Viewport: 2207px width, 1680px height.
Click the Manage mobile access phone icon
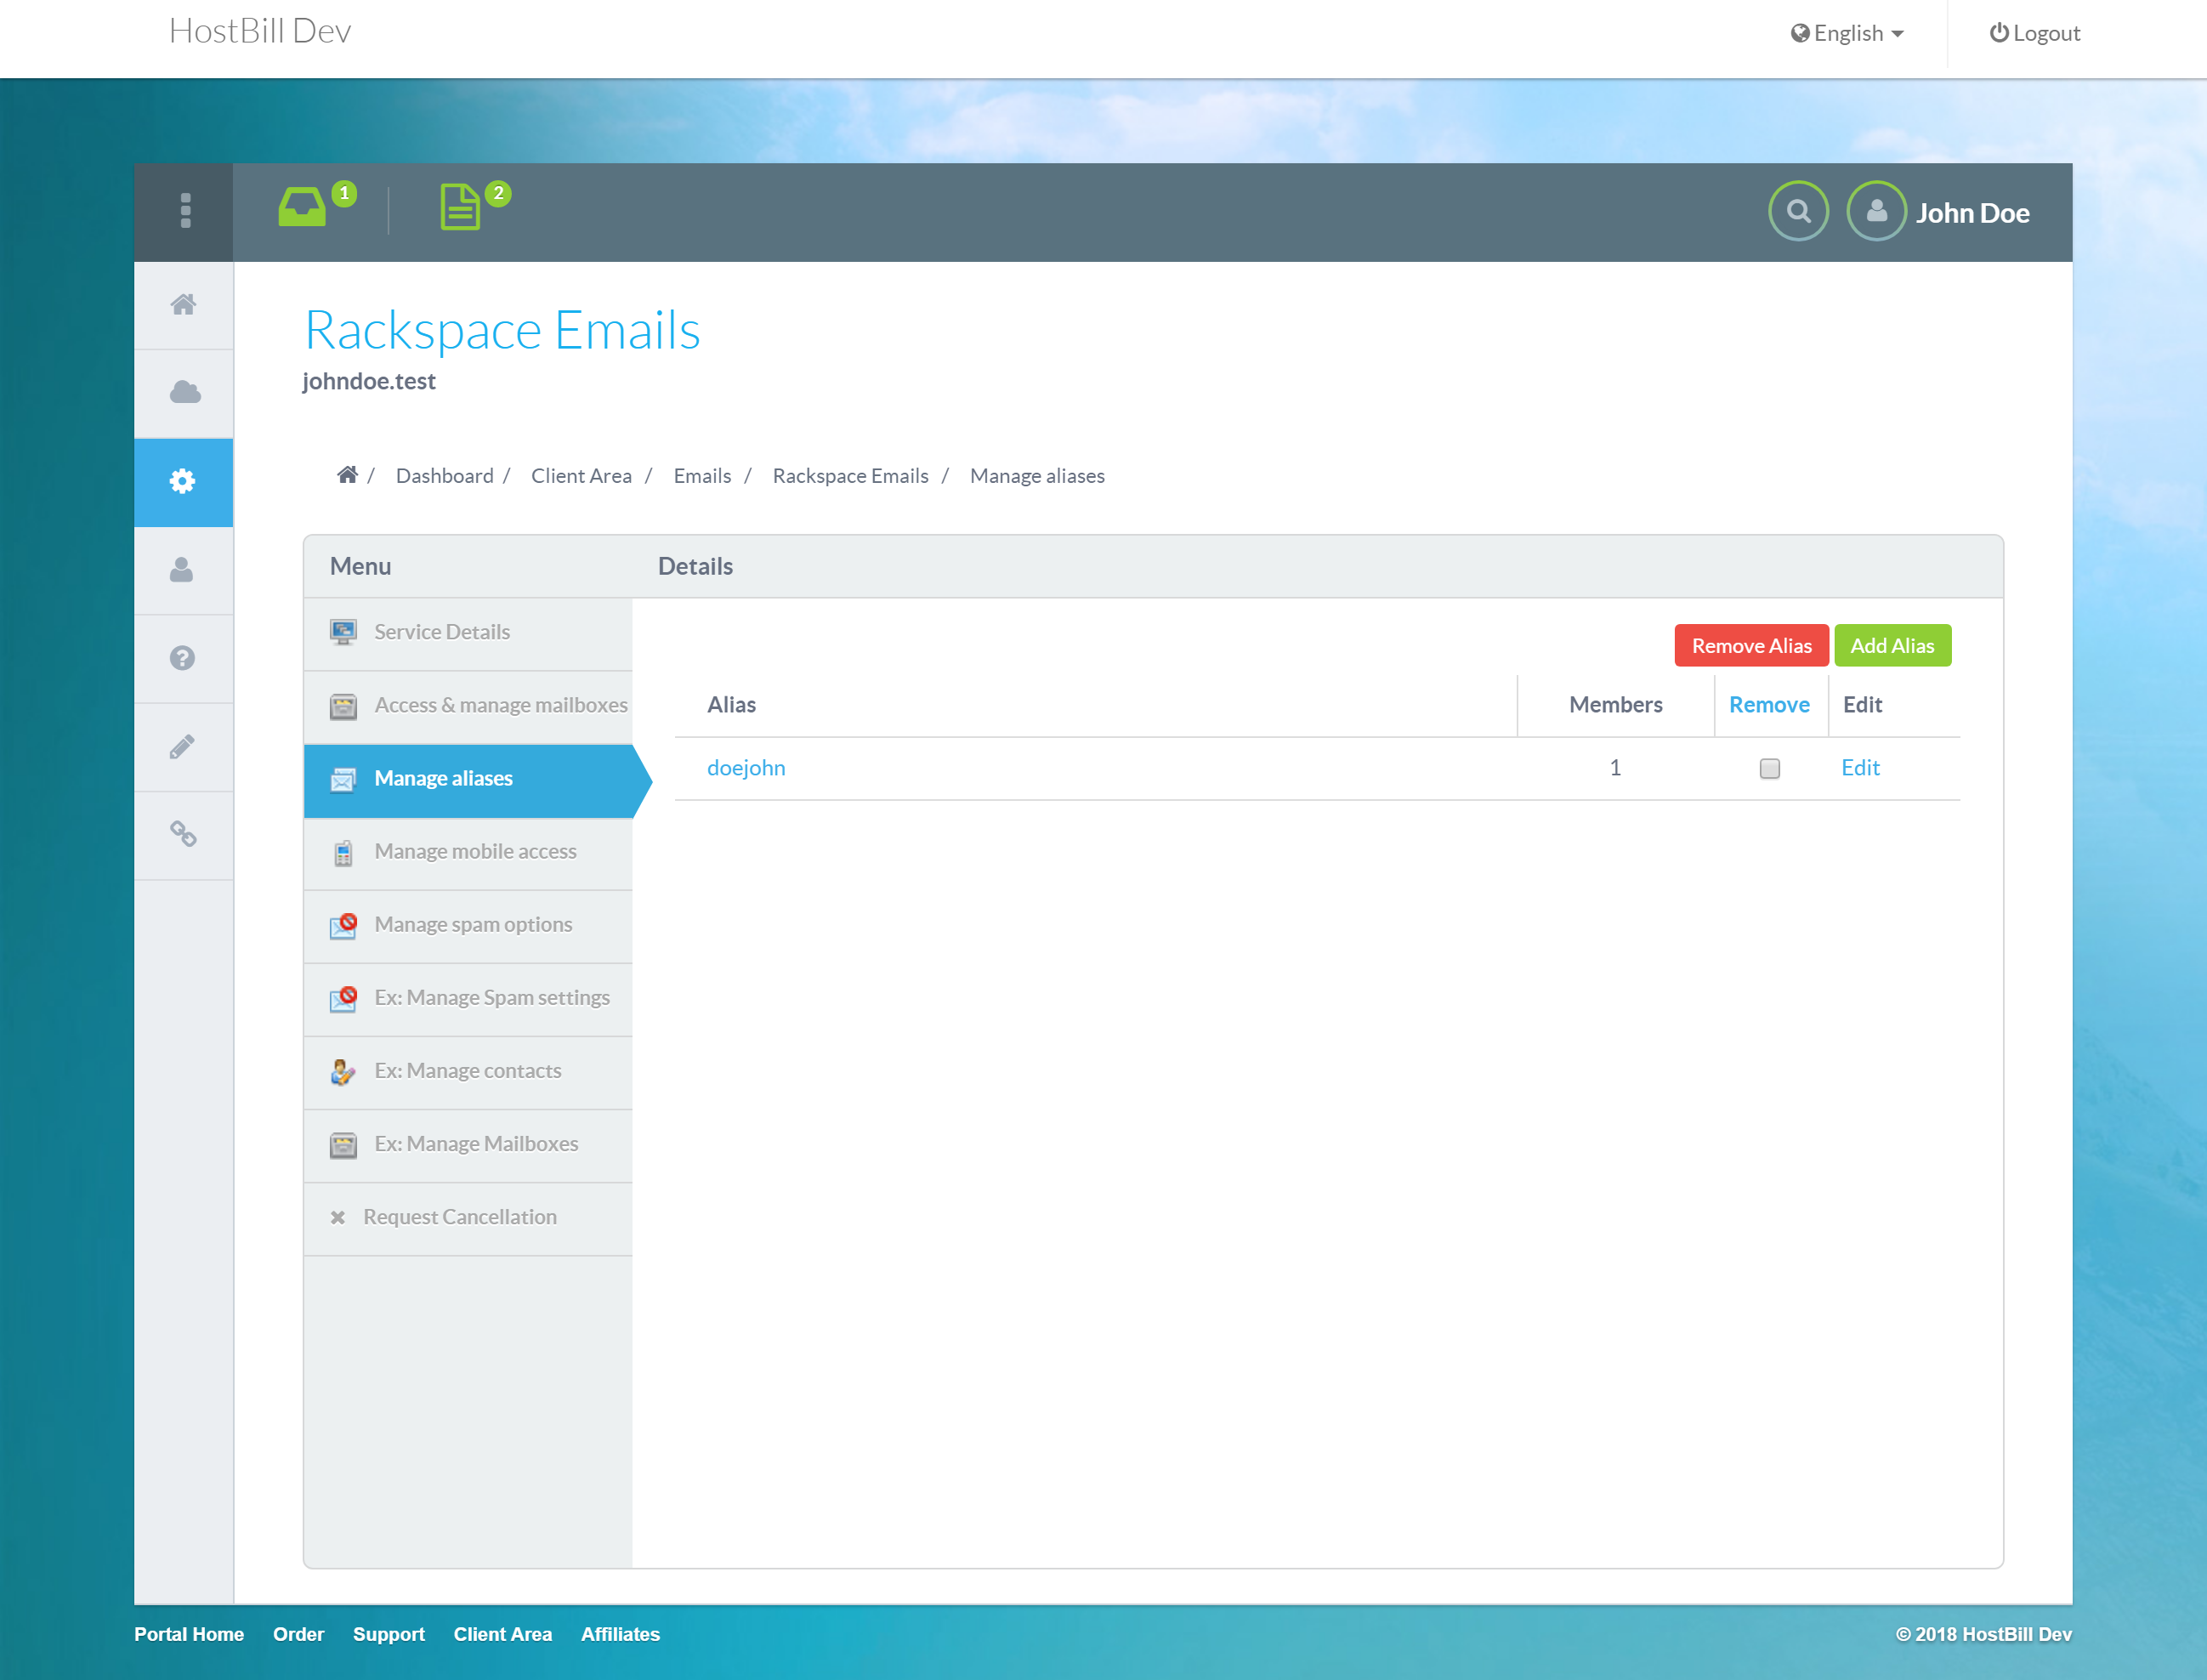[343, 852]
